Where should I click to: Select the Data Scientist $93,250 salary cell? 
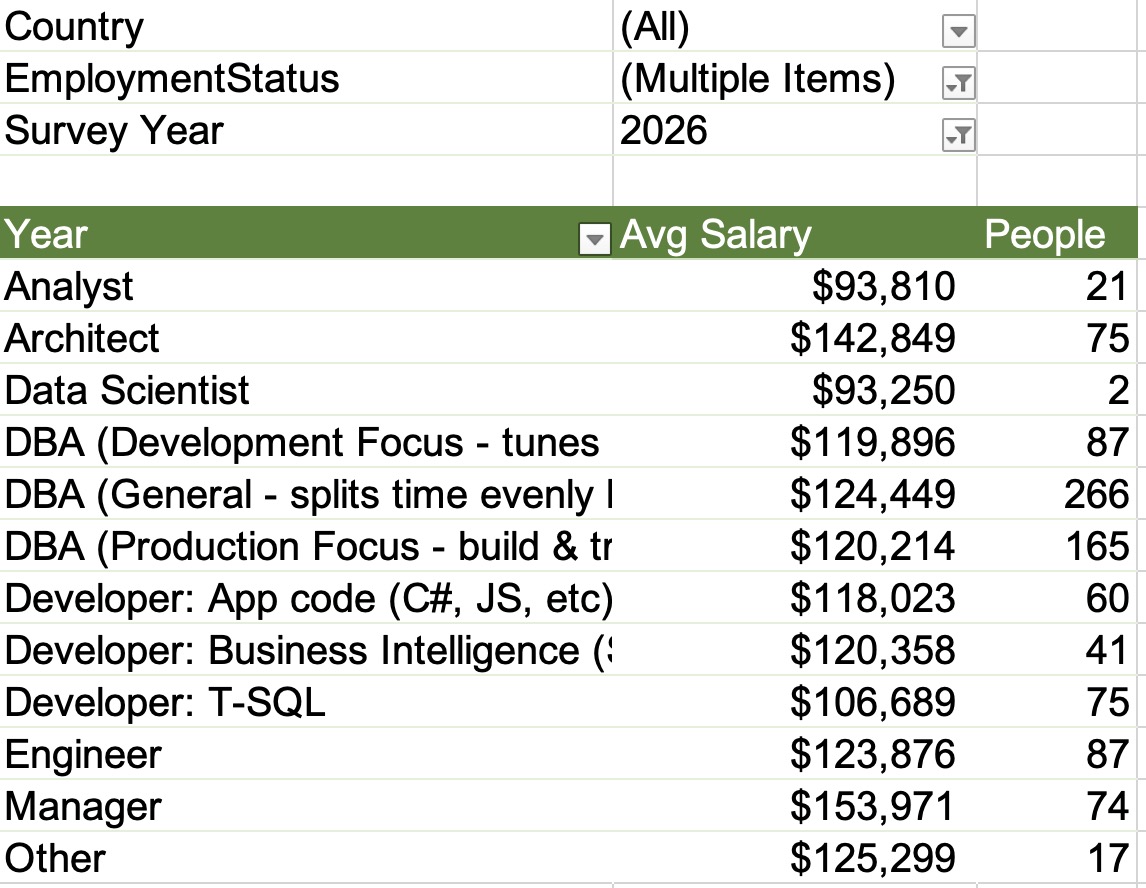(882, 390)
